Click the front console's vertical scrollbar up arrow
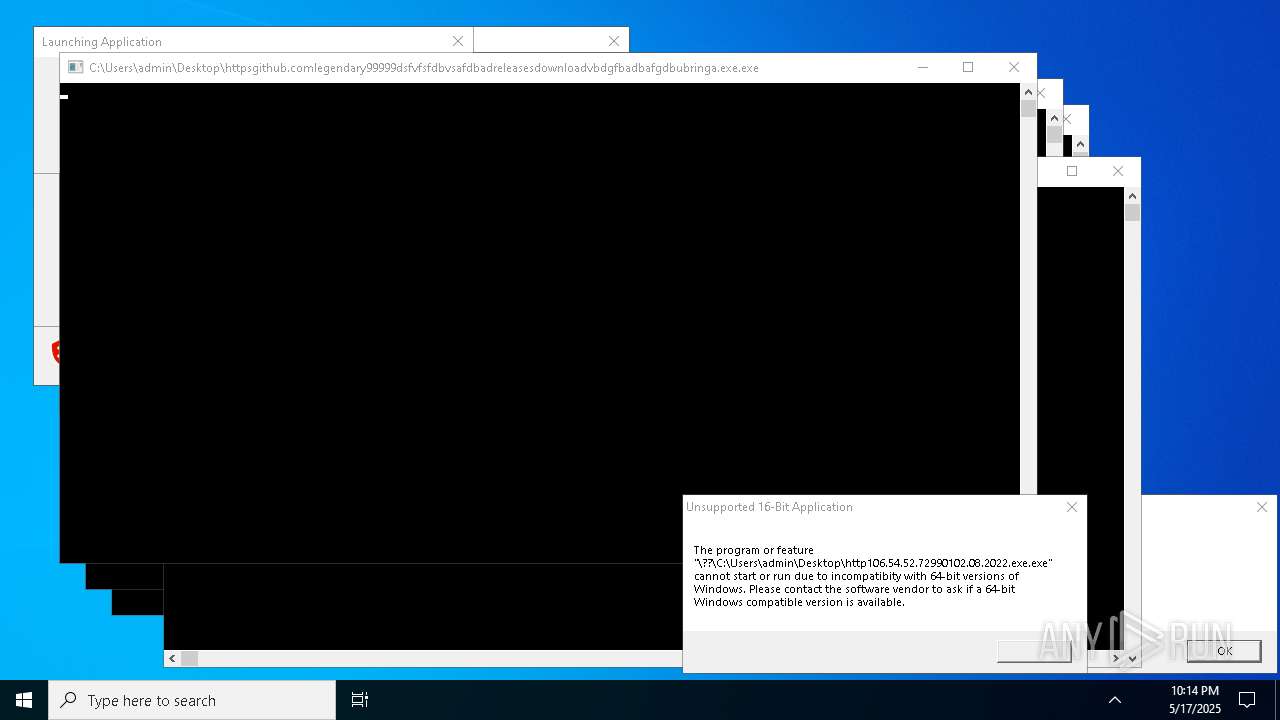1280x720 pixels. click(1028, 92)
